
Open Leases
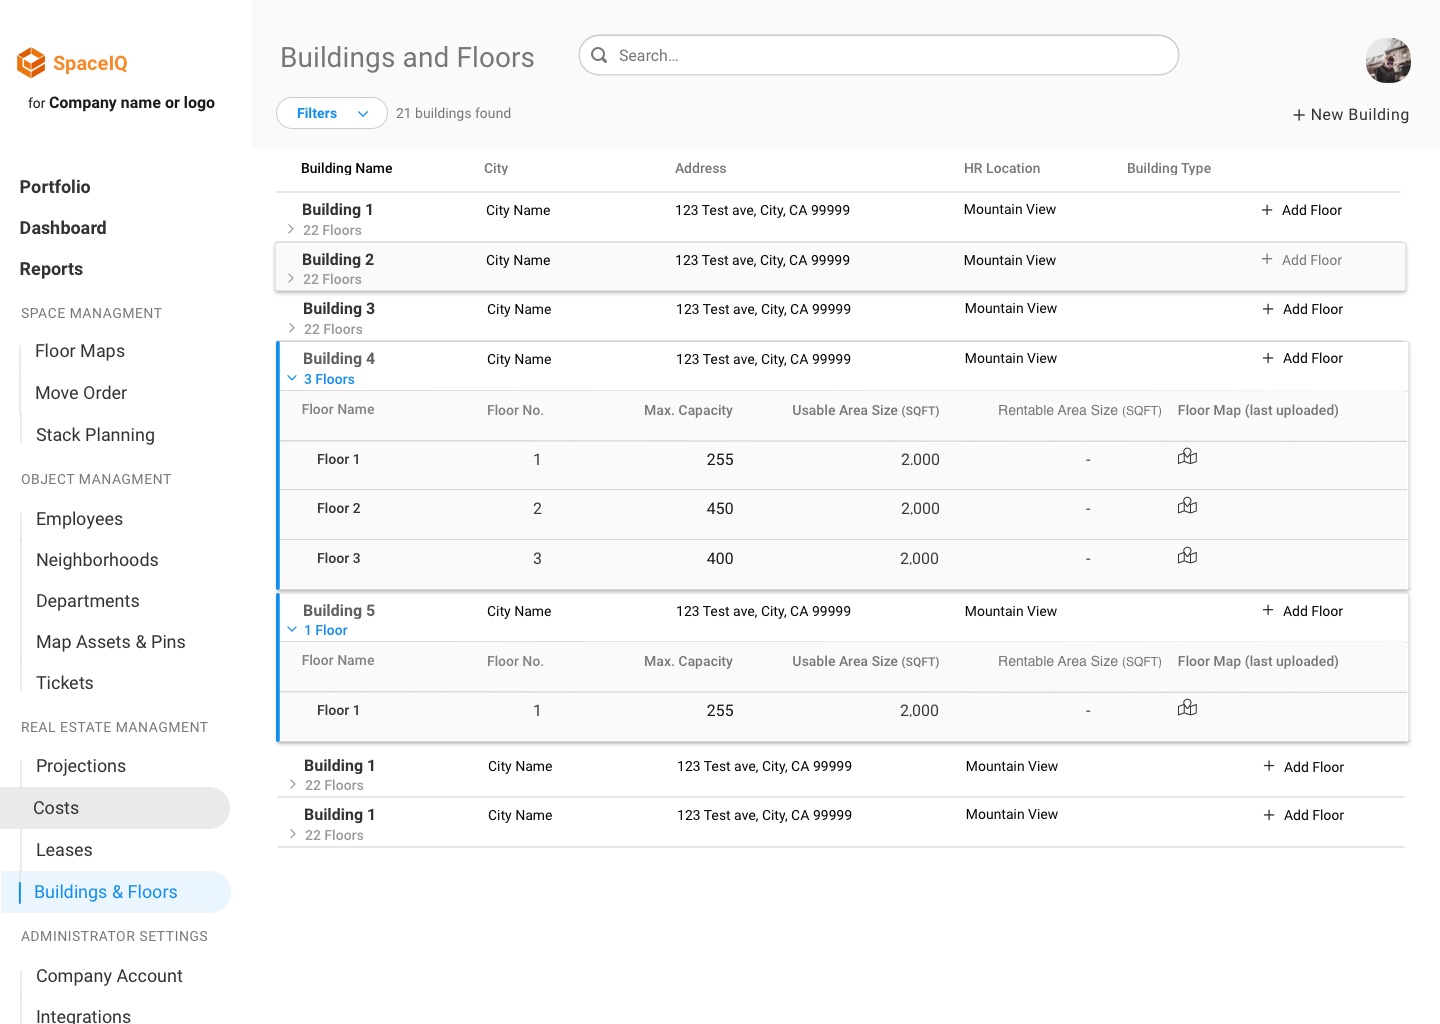click(64, 850)
